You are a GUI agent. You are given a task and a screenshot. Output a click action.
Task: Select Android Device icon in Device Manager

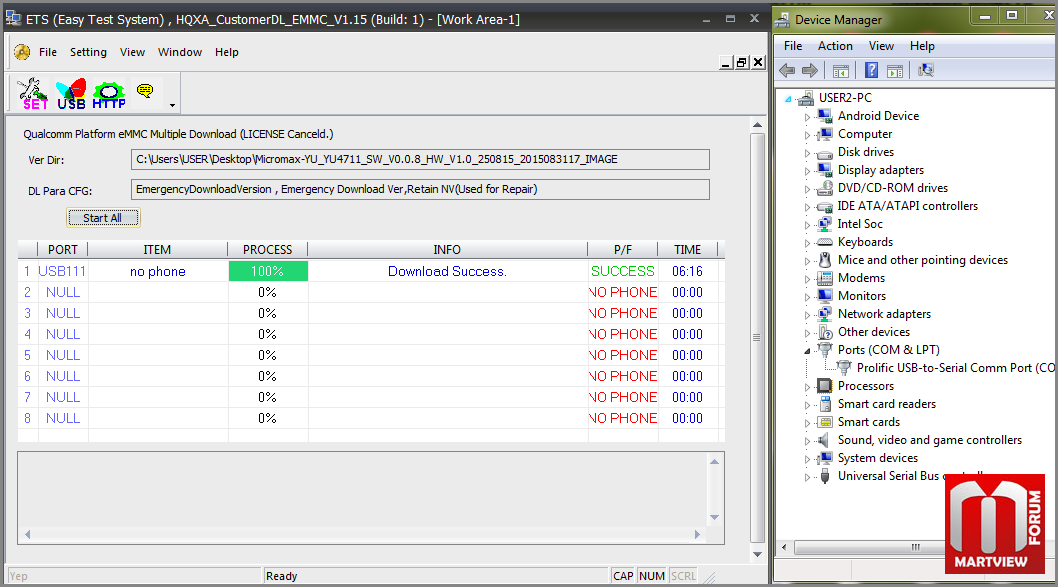[825, 116]
